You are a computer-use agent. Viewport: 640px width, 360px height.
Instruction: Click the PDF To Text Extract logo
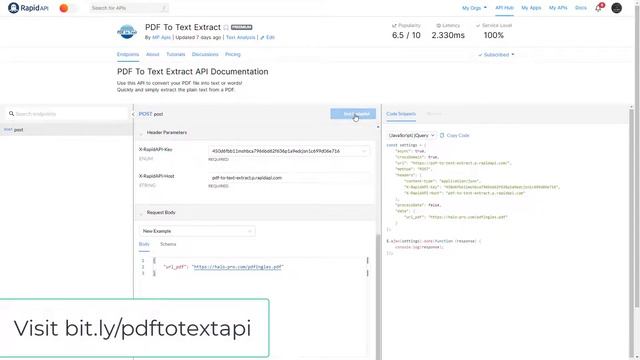(x=127, y=31)
